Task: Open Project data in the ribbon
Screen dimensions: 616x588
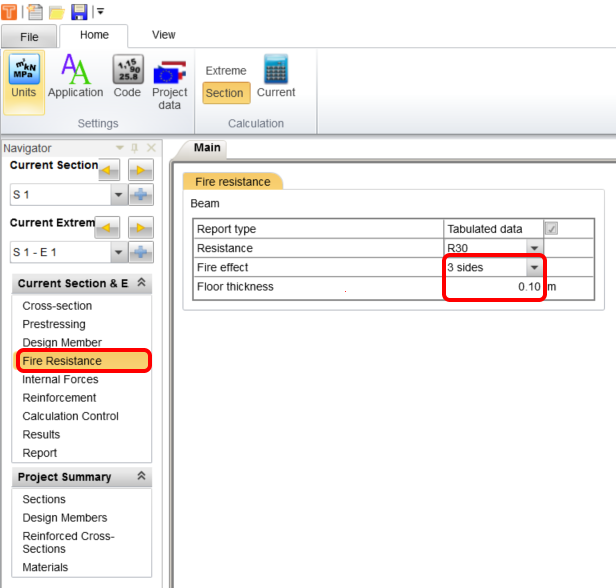Action: pos(169,82)
